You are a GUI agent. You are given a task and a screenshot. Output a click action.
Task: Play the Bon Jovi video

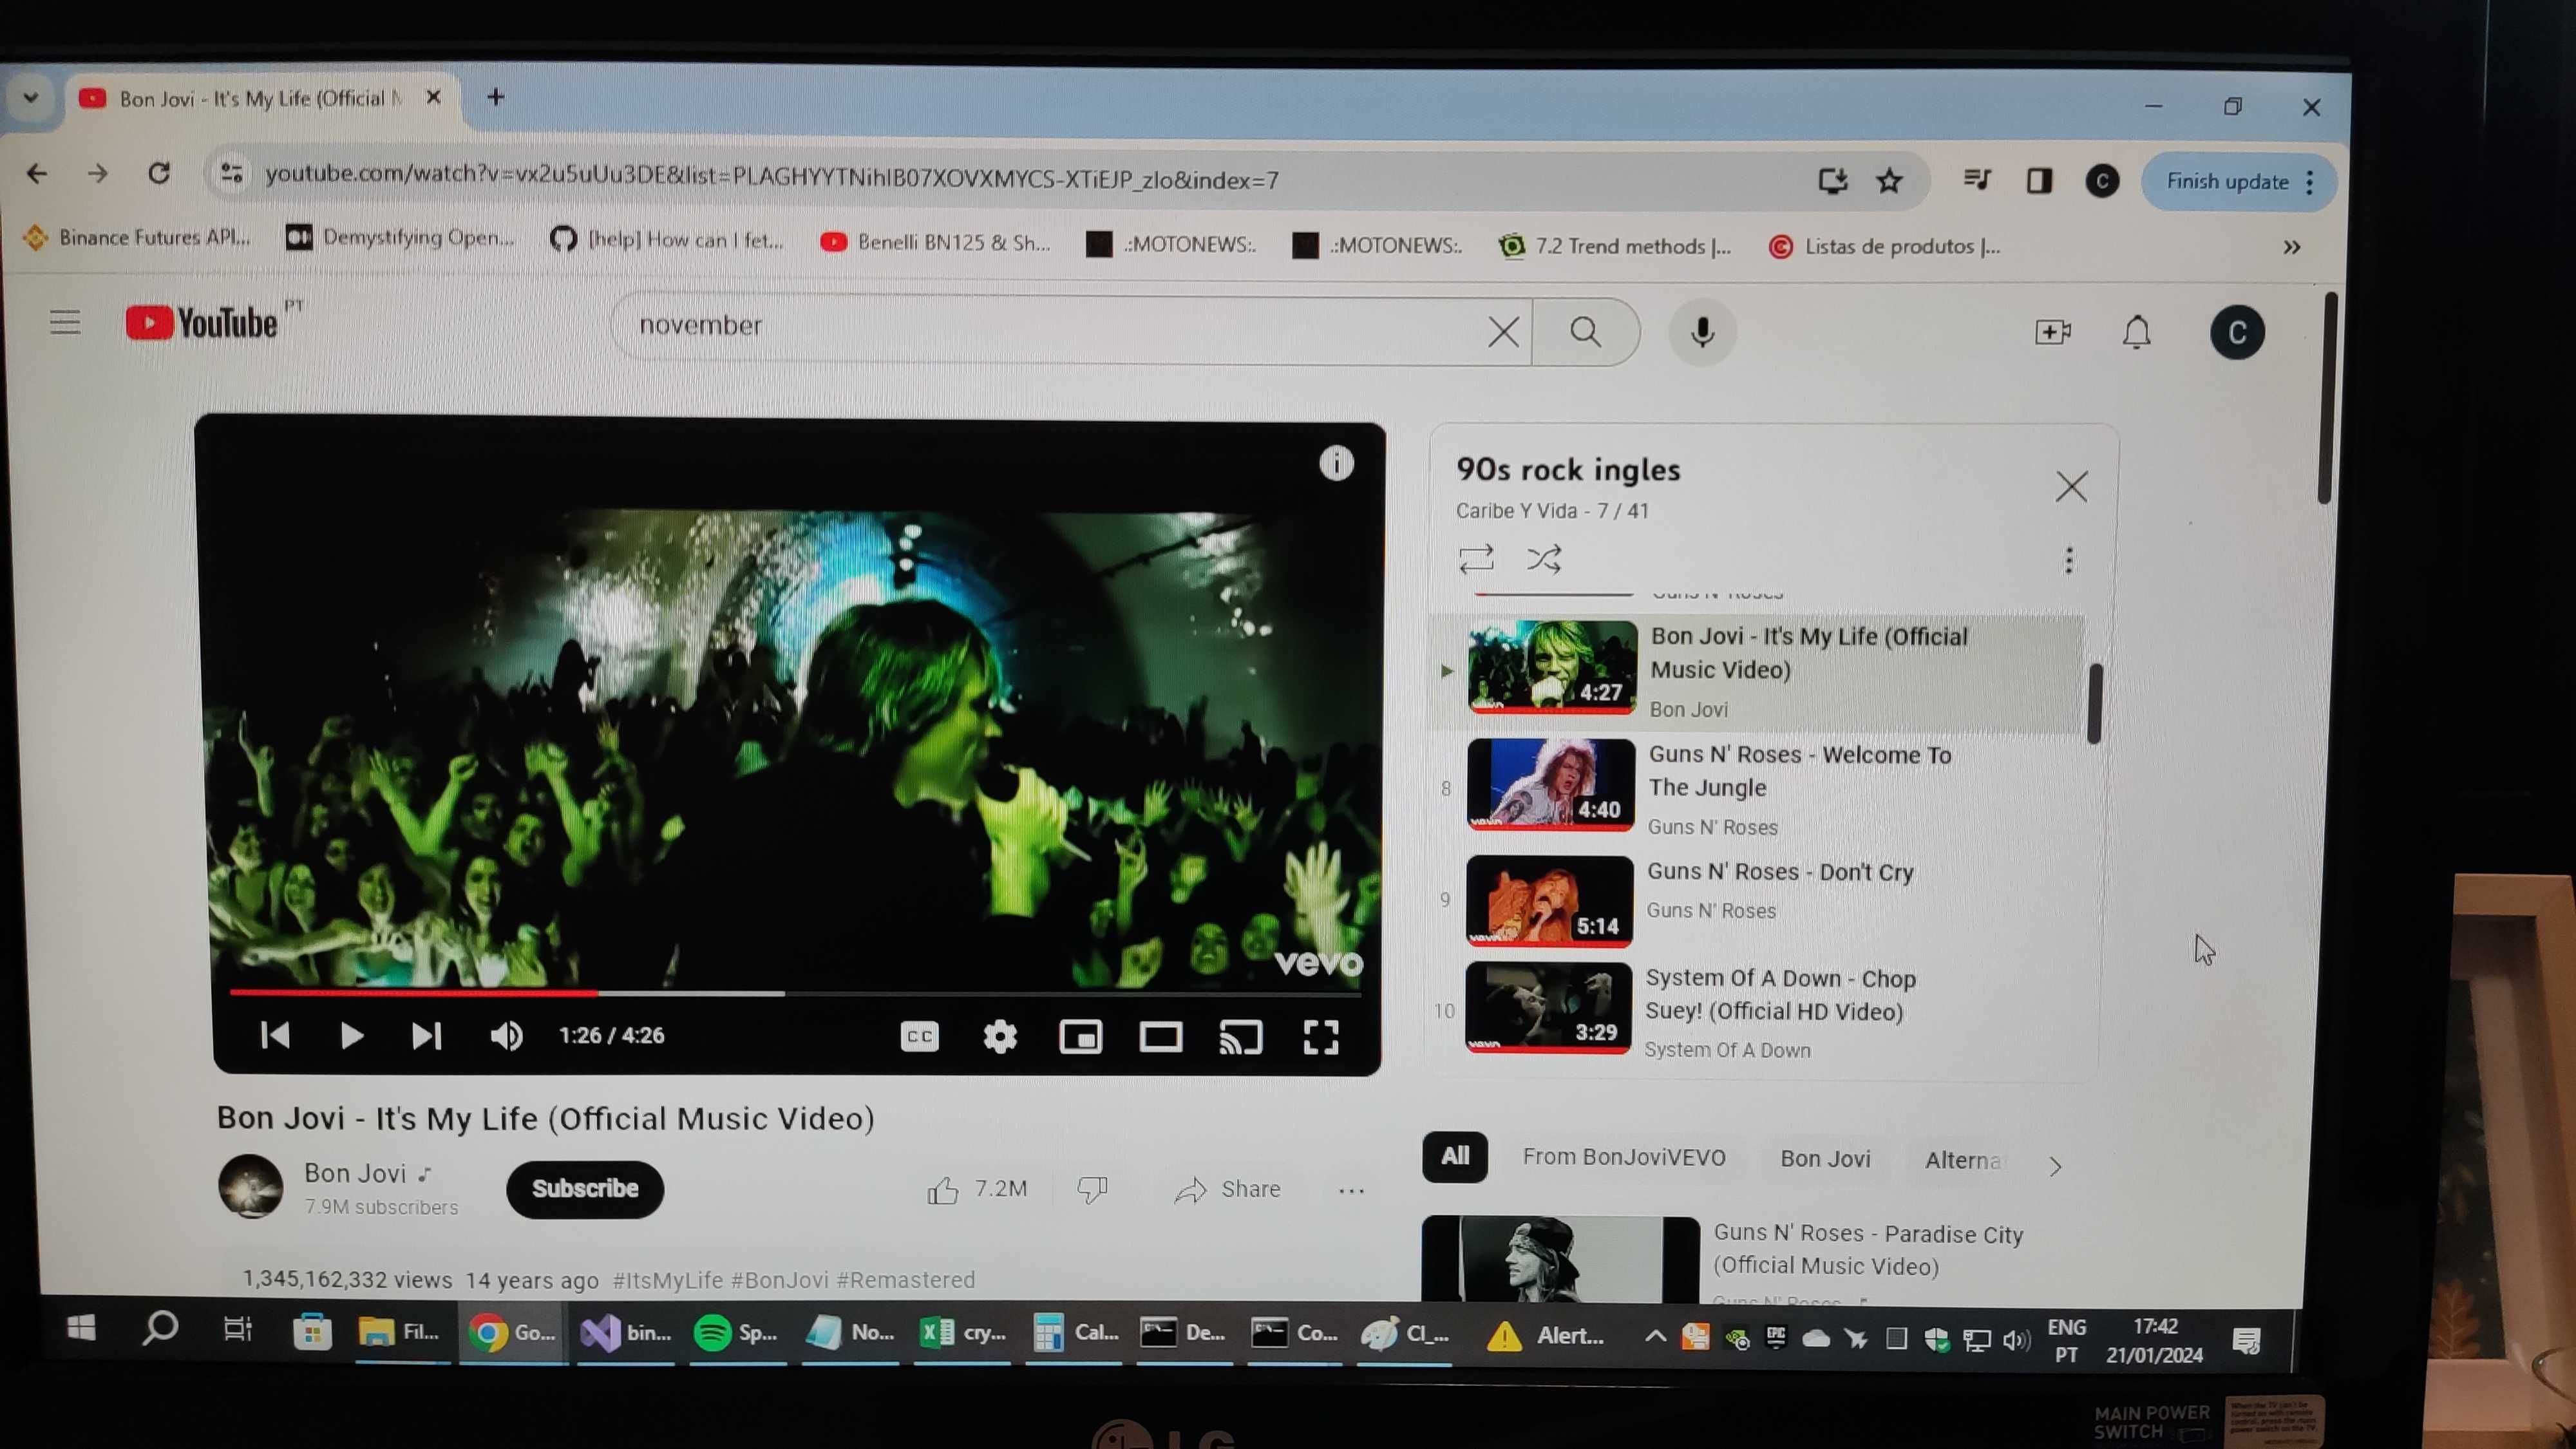click(351, 1036)
